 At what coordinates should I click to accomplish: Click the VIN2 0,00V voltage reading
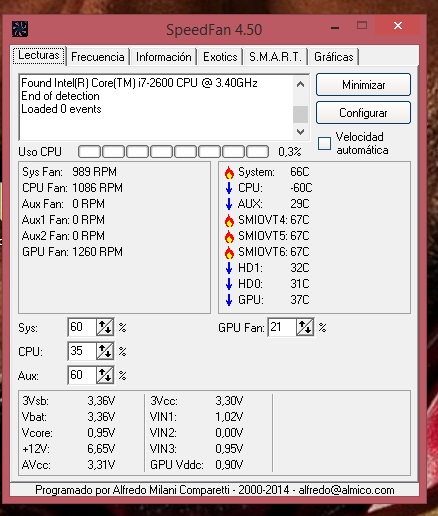coord(197,433)
